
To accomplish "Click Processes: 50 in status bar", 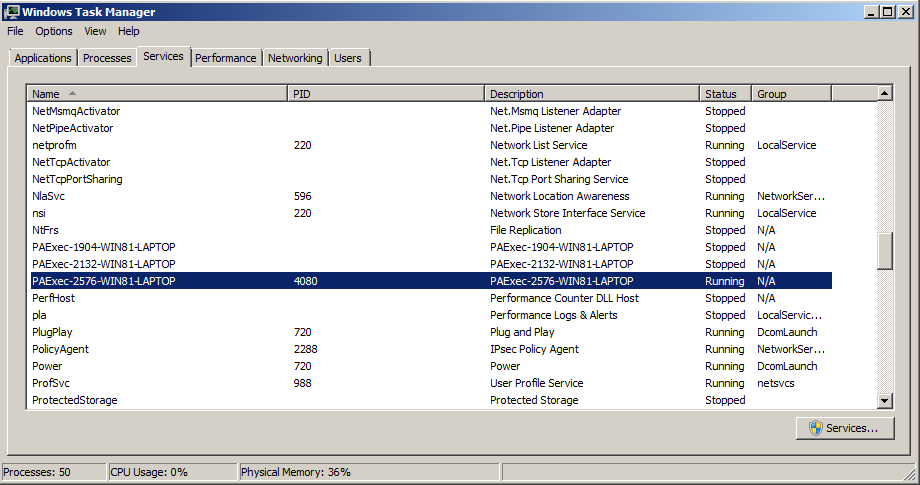I will pyautogui.click(x=37, y=472).
